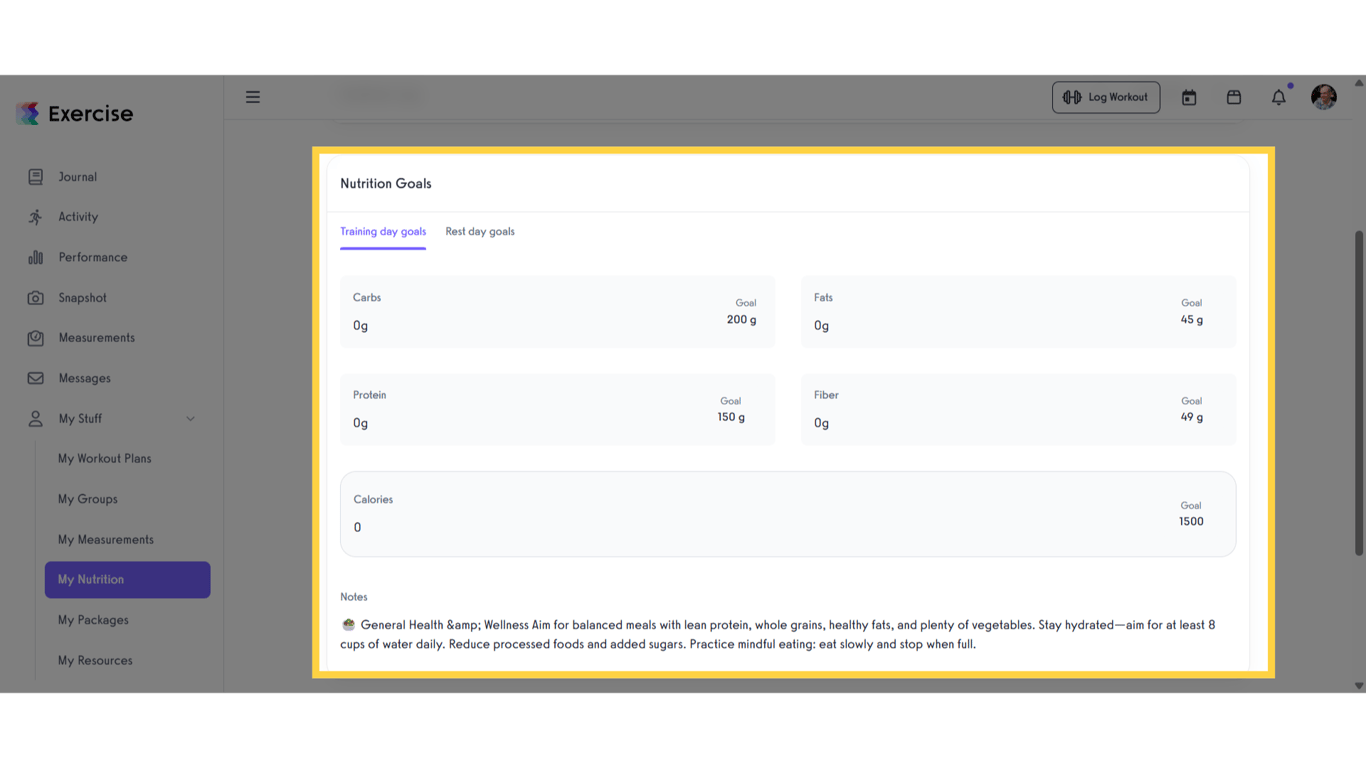Click the scroll down arrow
This screenshot has height=768, width=1366.
[1359, 686]
